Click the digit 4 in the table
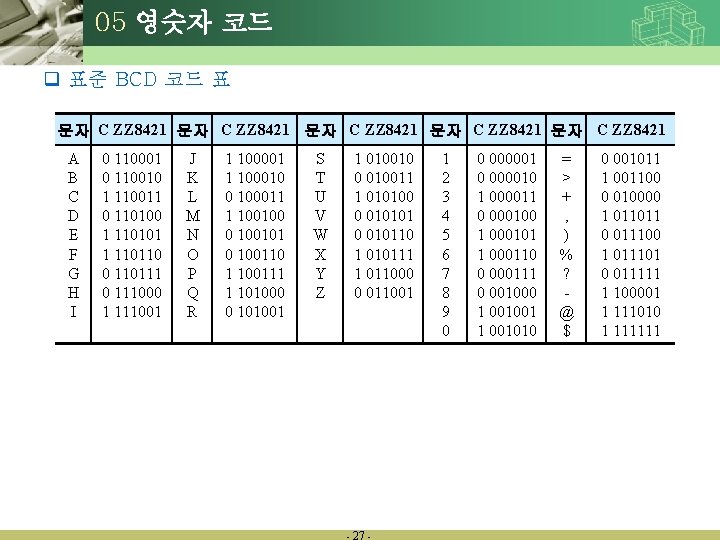 pos(445,216)
